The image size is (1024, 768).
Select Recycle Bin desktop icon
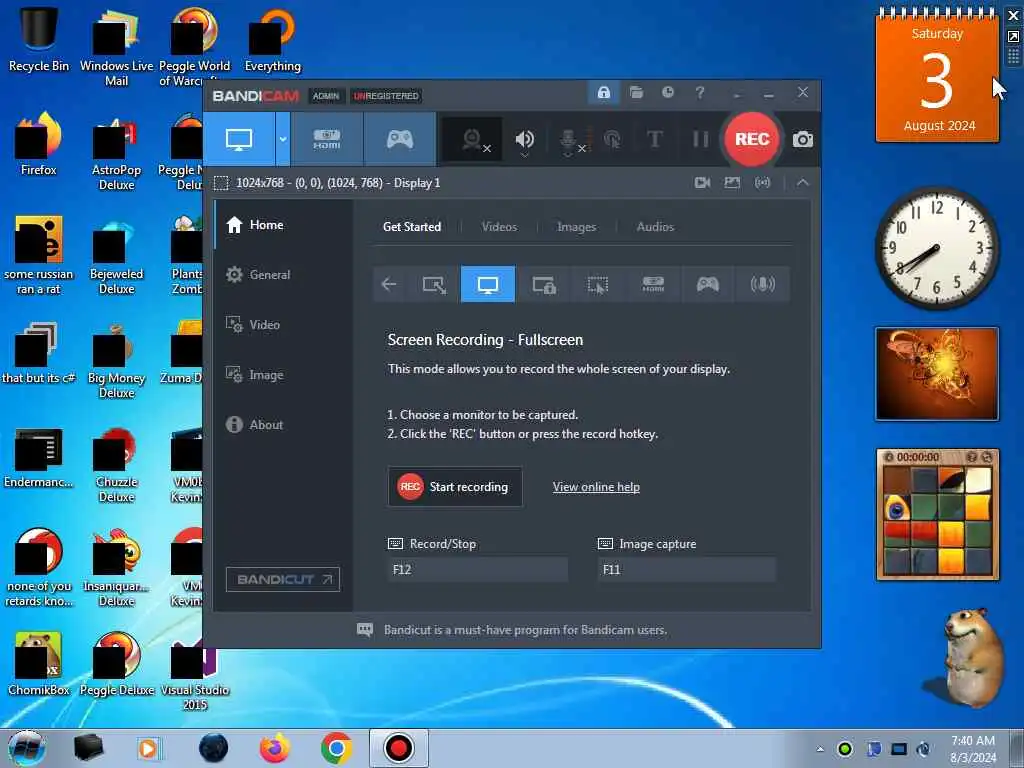pos(39,38)
